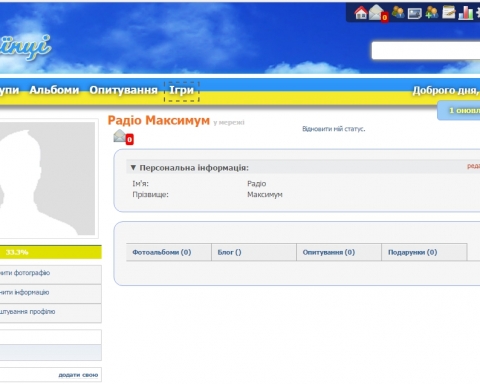Open the polls bar chart icon

click(x=466, y=13)
